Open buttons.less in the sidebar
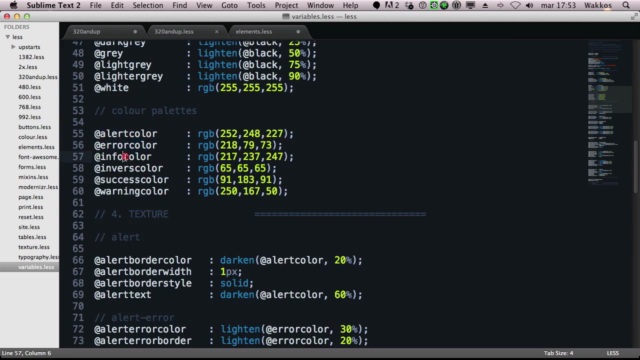The width and height of the screenshot is (640, 360). coord(35,127)
